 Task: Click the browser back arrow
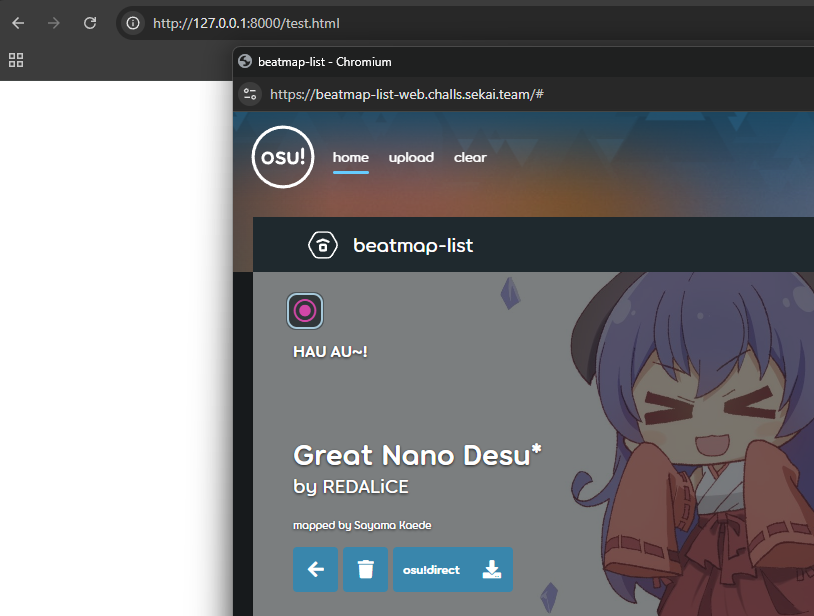pos(18,23)
